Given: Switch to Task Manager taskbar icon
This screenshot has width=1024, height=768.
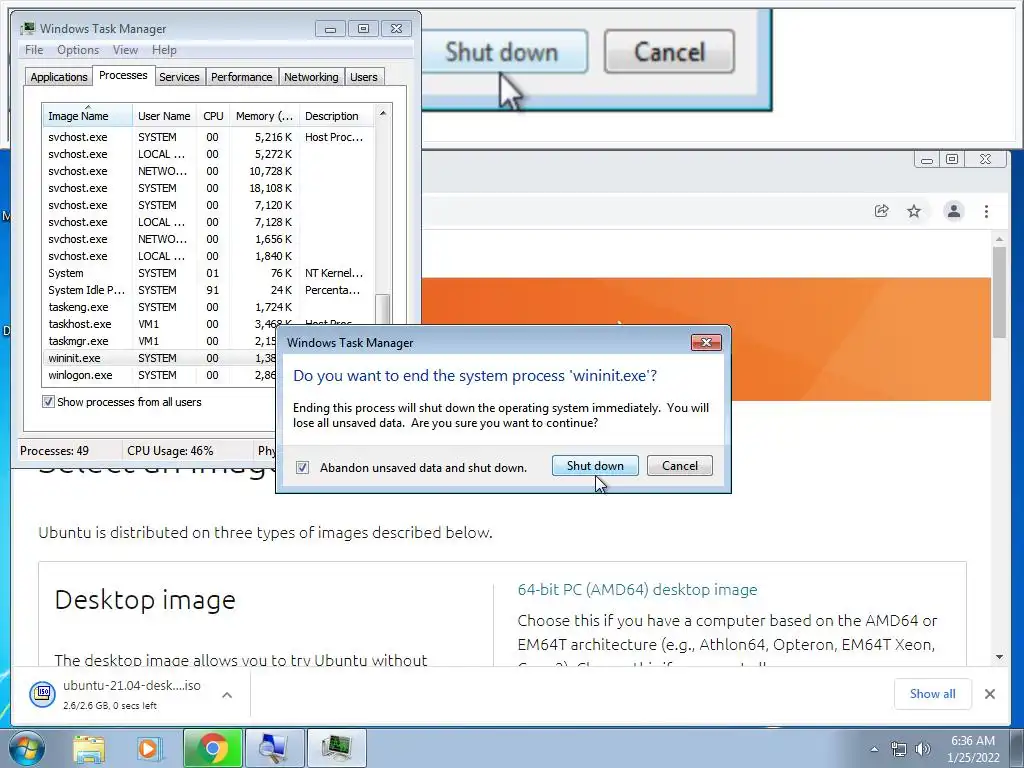Looking at the screenshot, I should click(336, 748).
